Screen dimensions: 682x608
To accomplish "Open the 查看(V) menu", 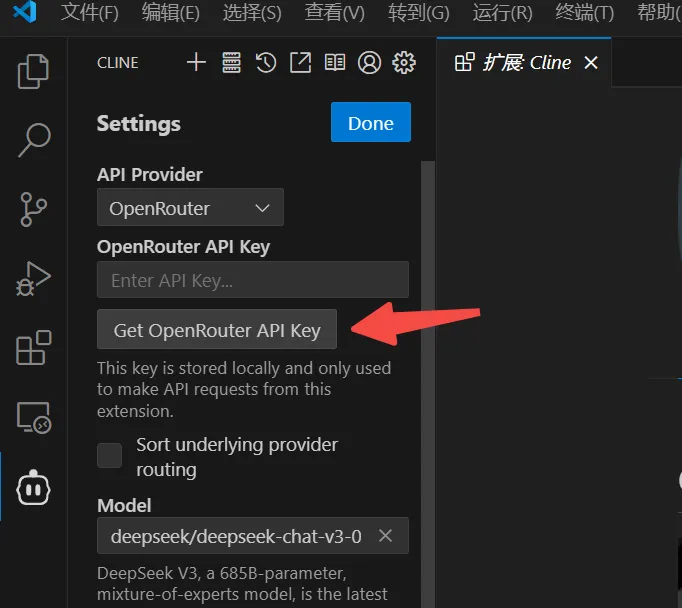I will click(334, 12).
